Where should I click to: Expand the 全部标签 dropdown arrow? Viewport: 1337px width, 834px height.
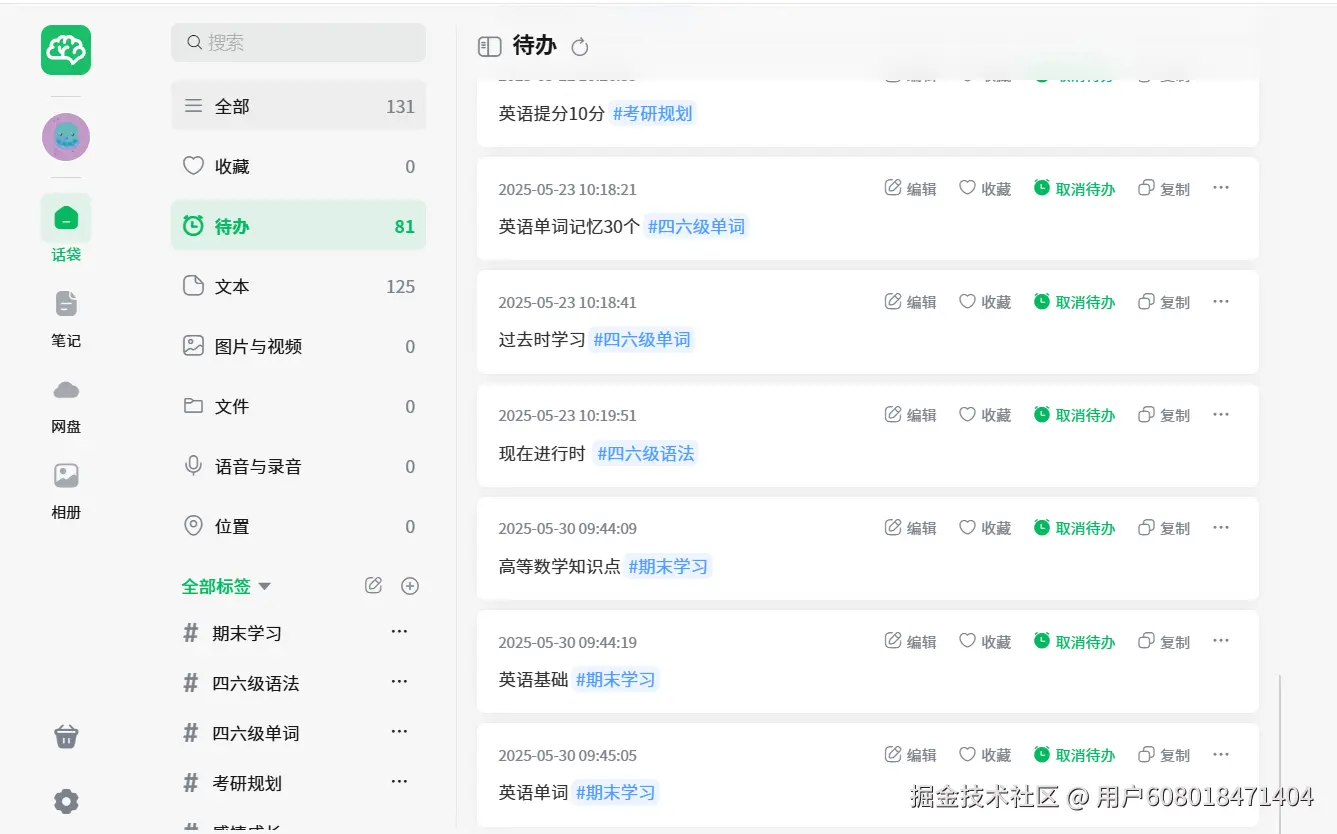265,587
